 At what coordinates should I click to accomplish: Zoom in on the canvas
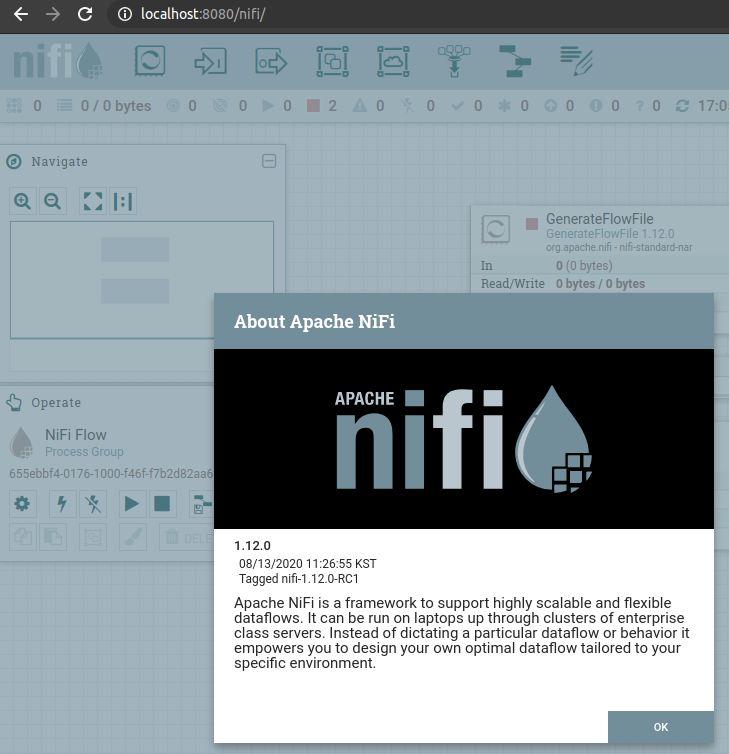tap(23, 201)
